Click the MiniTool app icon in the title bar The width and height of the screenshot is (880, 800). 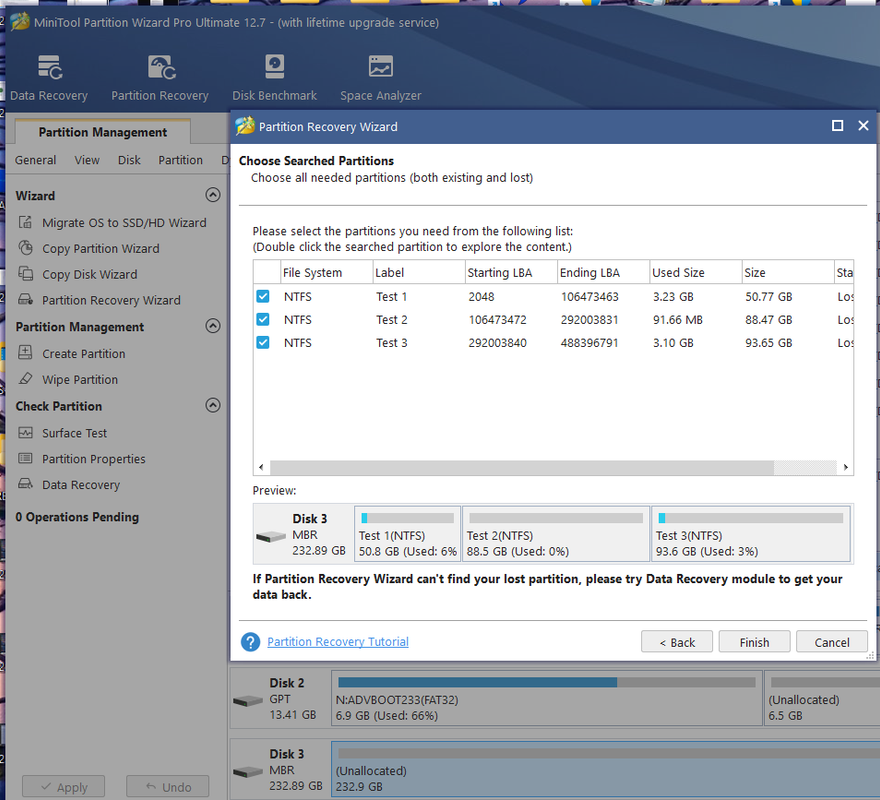tap(20, 22)
